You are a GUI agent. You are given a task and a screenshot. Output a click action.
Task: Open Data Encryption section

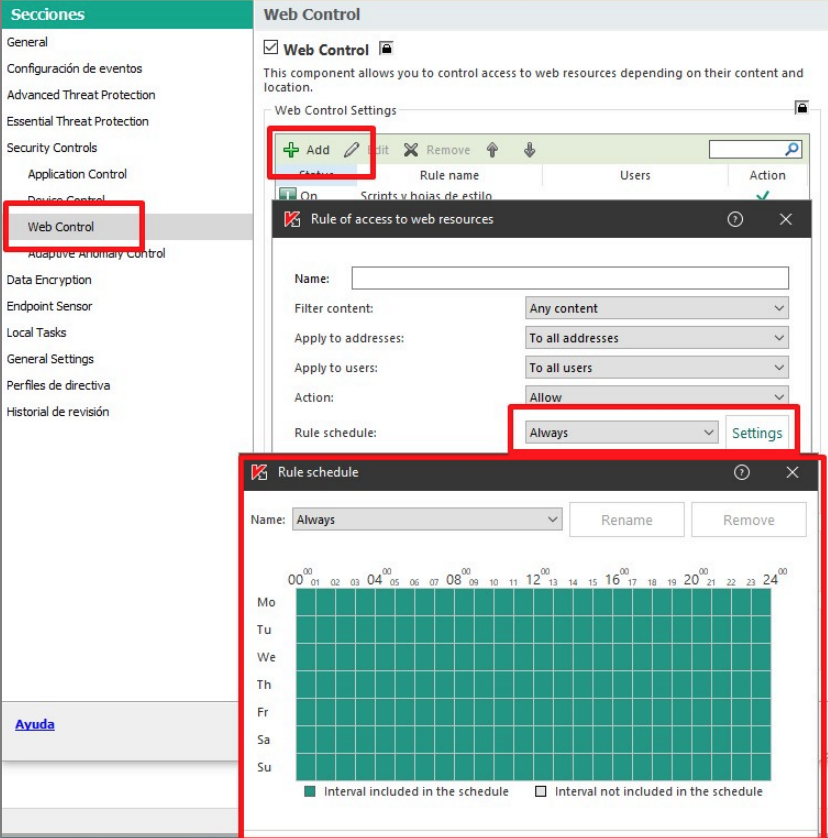49,280
